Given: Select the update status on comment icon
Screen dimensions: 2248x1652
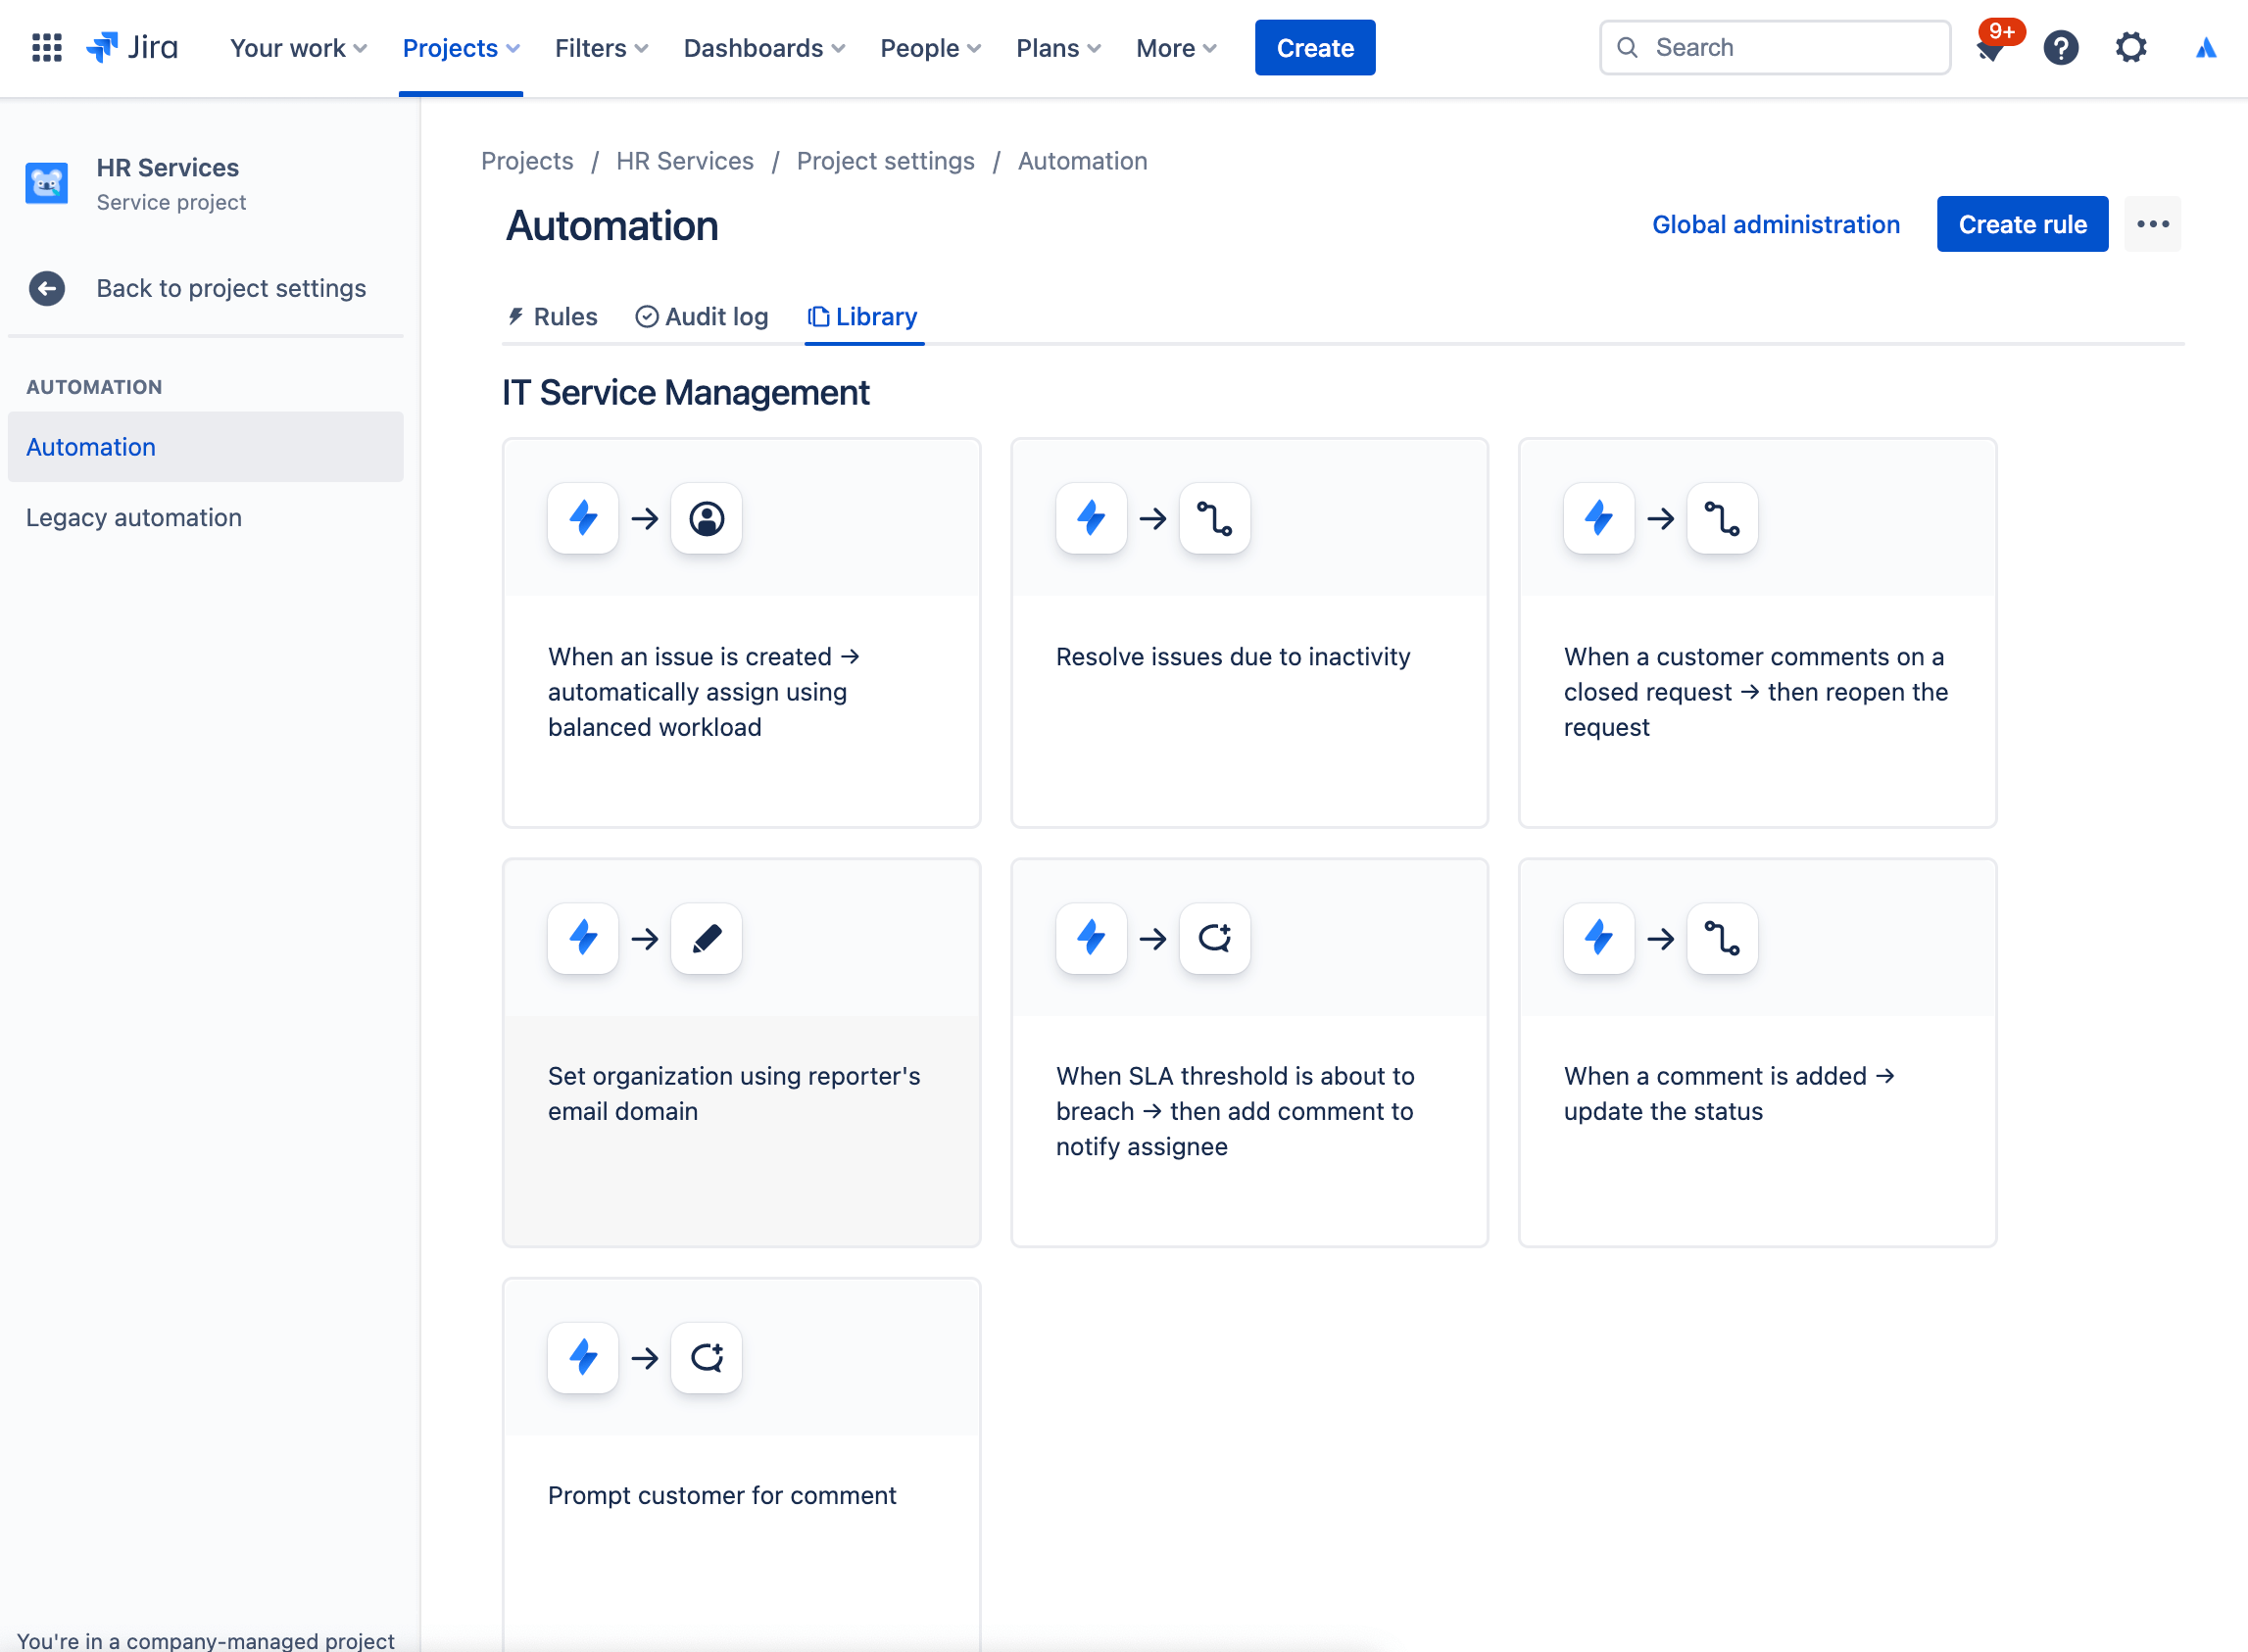Looking at the screenshot, I should point(1723,939).
